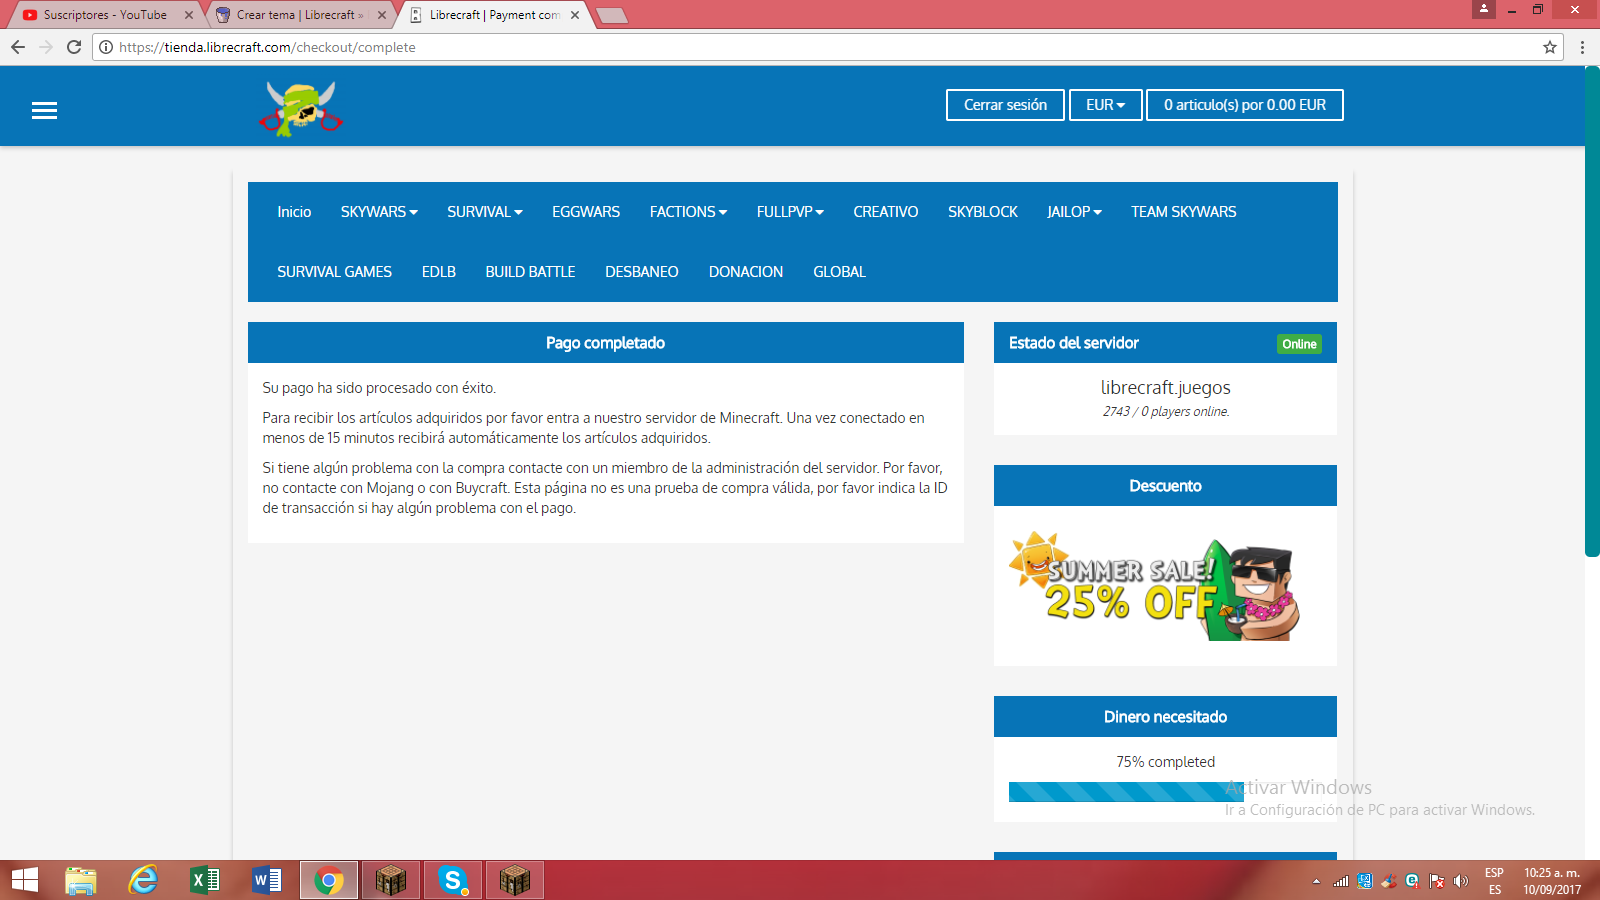Close the Suscriptores - YouTube tab

click(x=189, y=15)
